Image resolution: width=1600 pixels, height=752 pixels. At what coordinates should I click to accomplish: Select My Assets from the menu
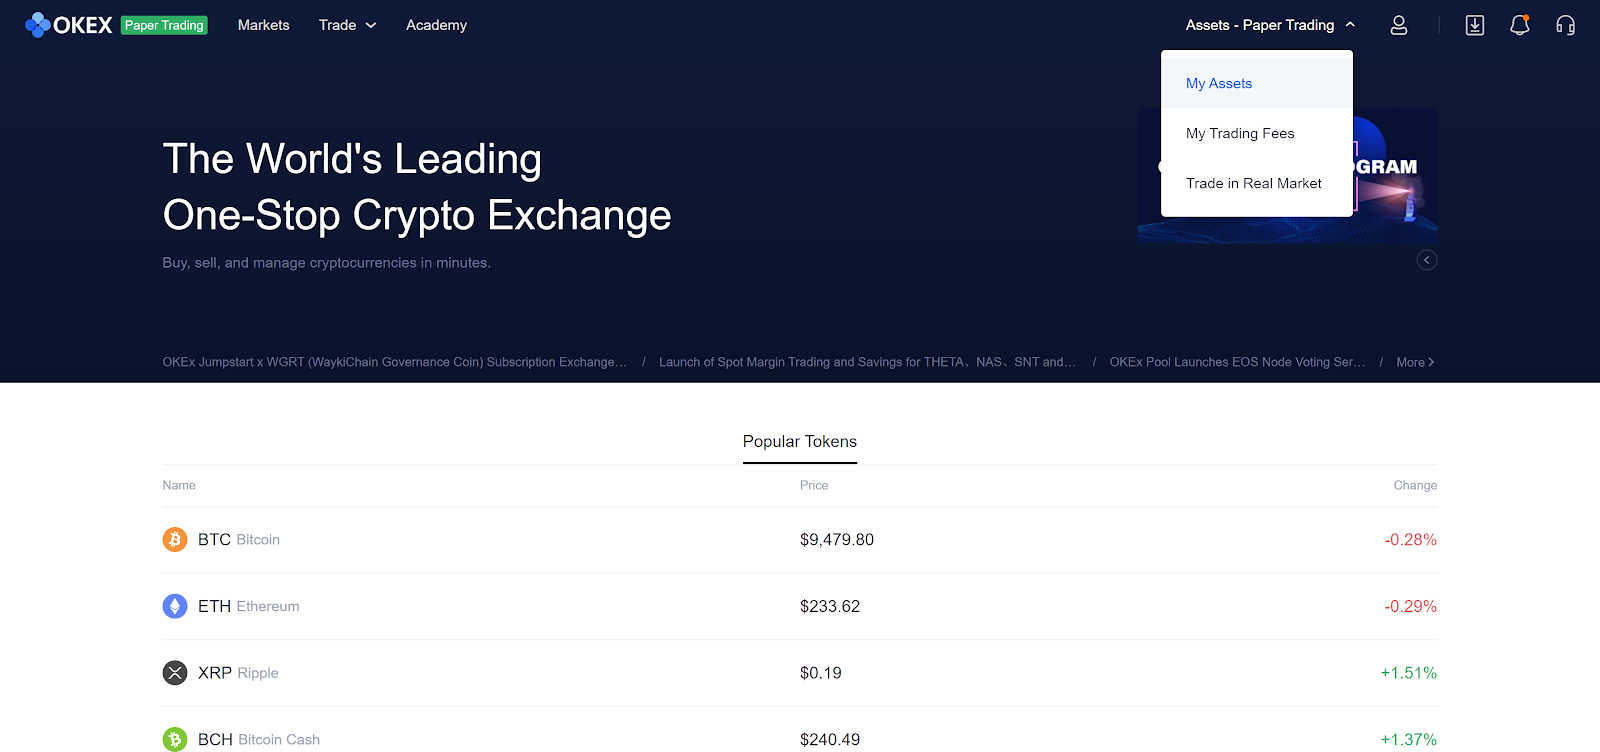click(1219, 83)
